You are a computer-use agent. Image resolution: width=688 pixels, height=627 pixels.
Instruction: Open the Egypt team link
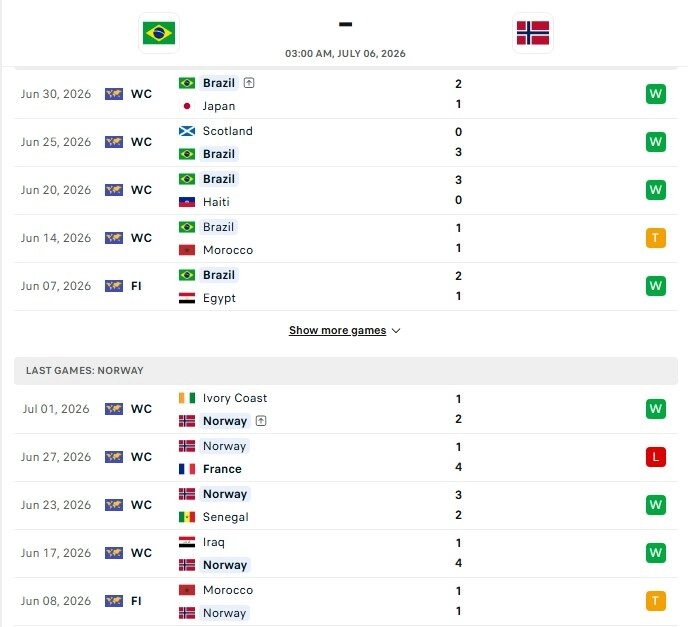(219, 298)
